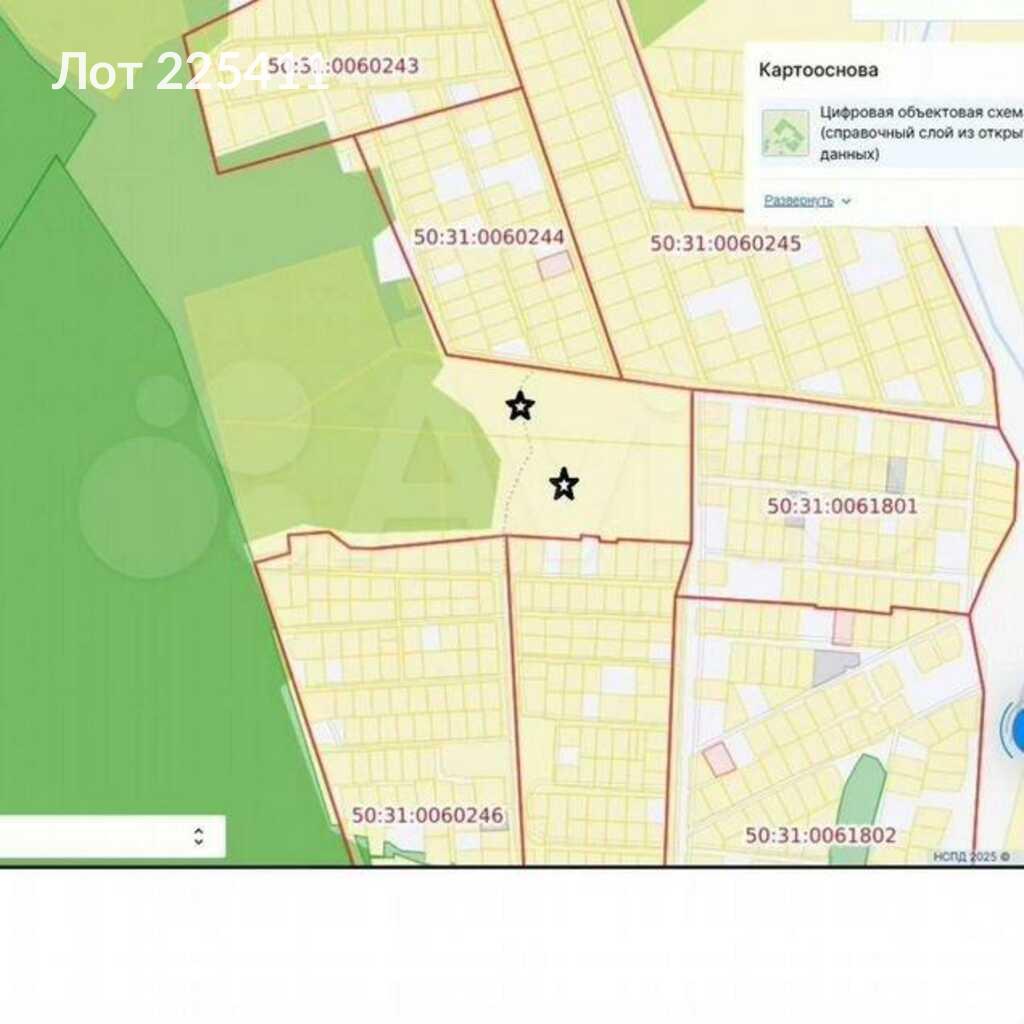
Task: Click the lower star marker on the map
Action: click(x=564, y=485)
